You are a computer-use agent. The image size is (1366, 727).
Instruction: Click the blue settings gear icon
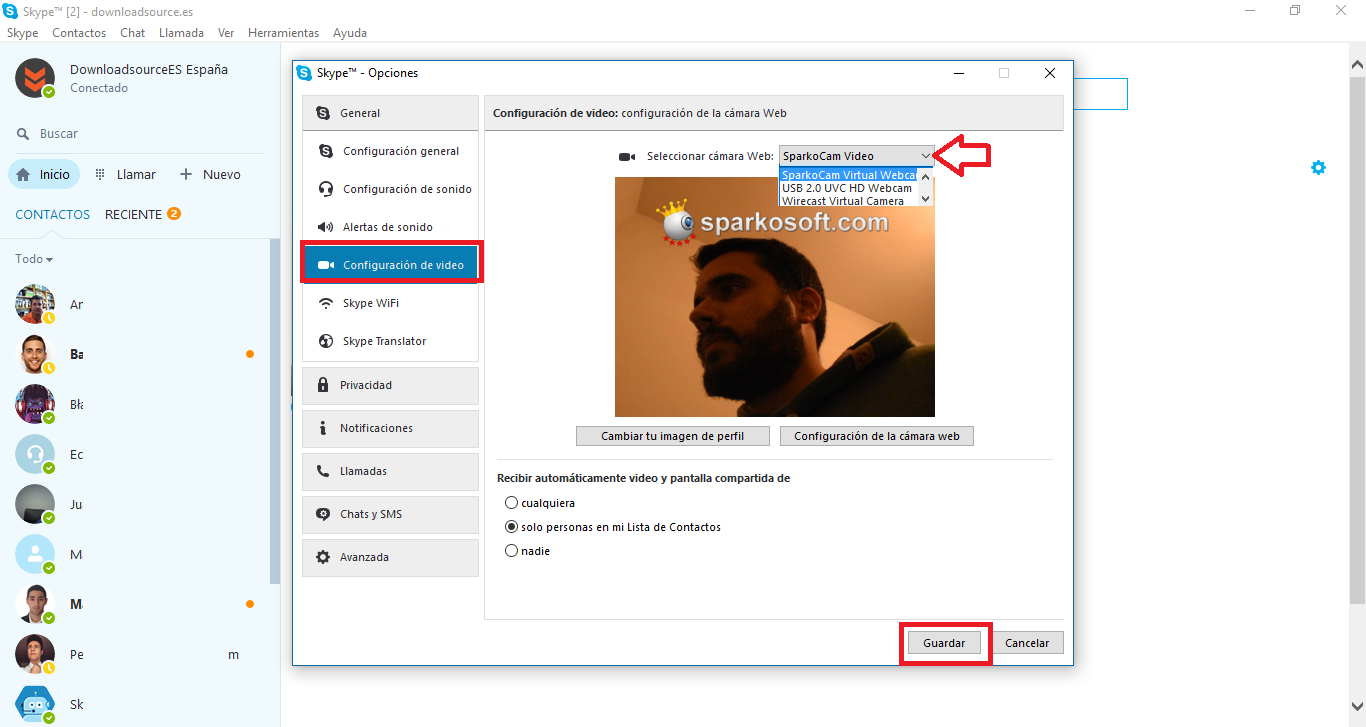(1318, 167)
